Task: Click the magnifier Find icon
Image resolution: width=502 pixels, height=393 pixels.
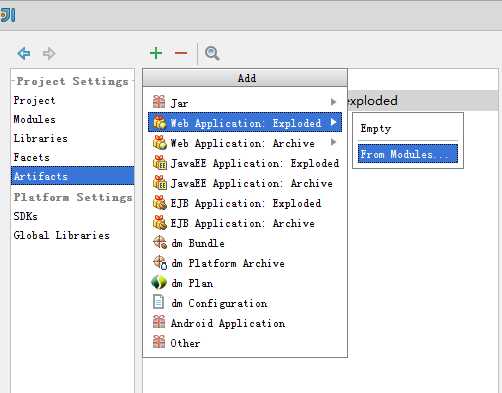Action: tap(212, 53)
